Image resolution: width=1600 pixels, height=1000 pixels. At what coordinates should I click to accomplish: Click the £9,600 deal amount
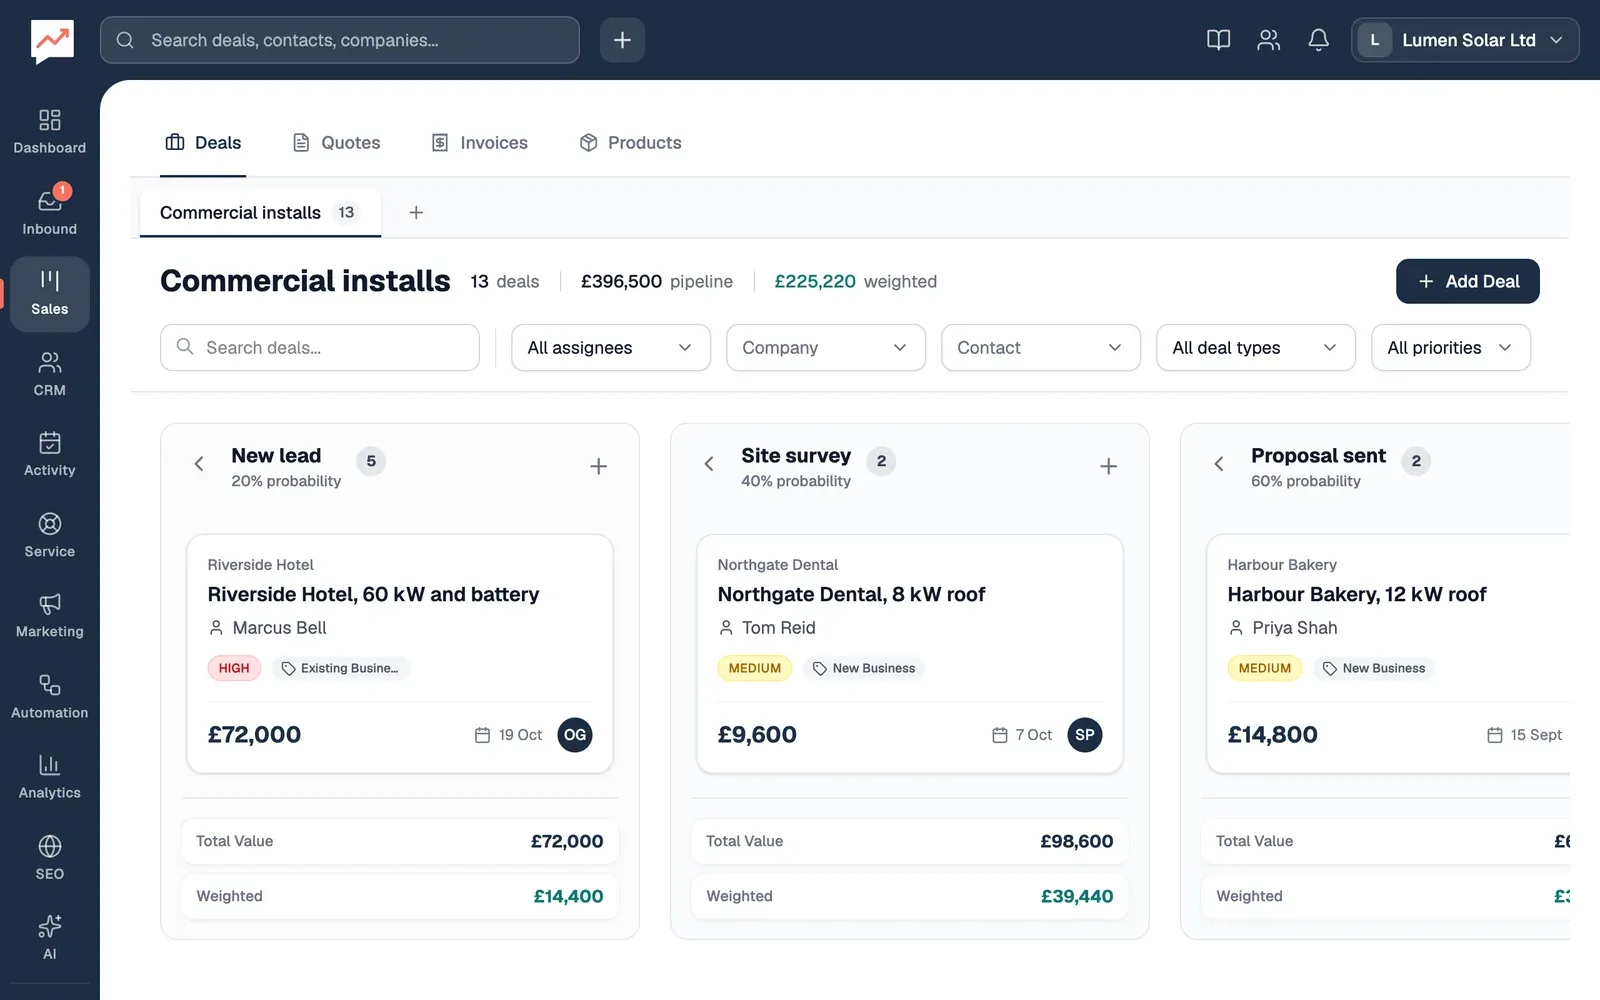(x=757, y=735)
